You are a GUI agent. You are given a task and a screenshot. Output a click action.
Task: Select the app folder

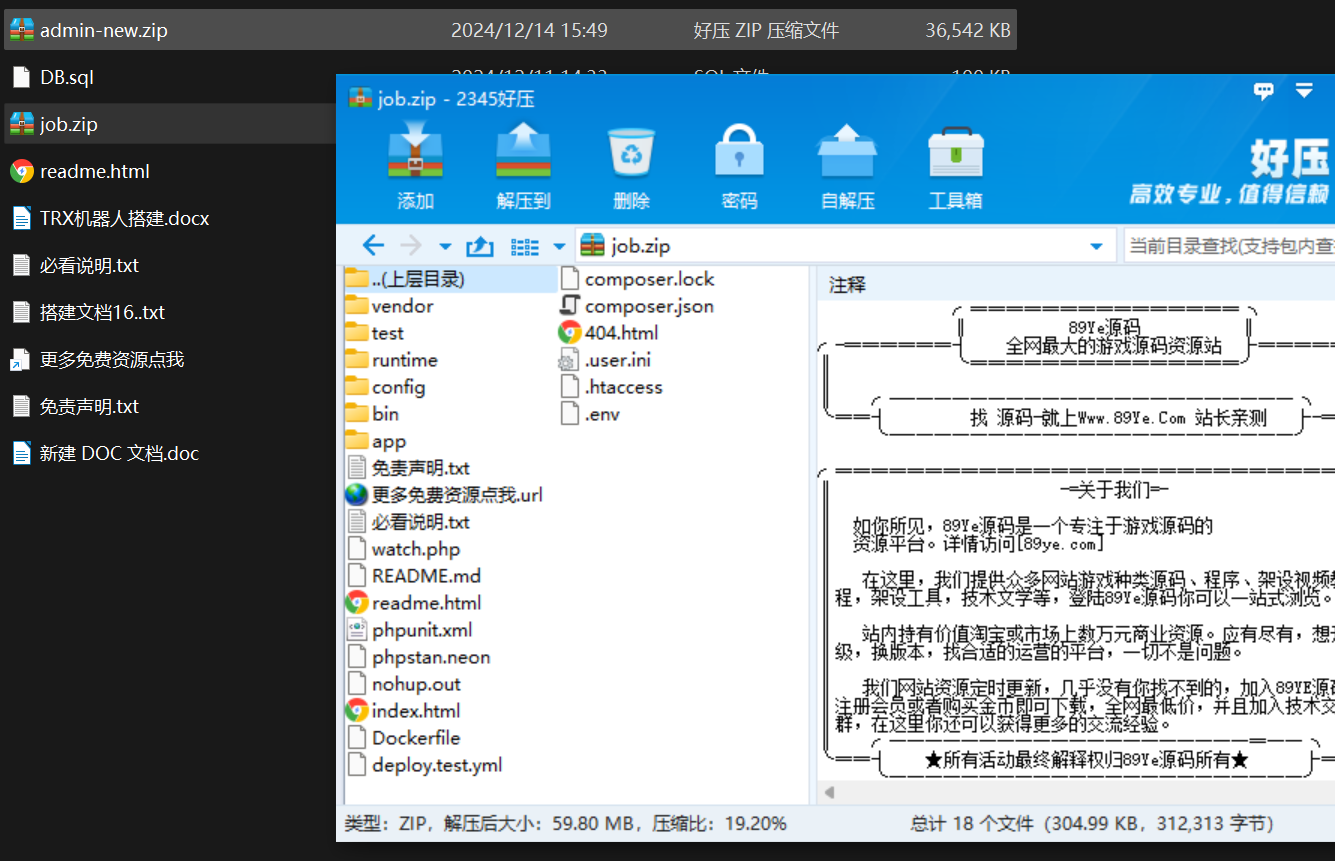(x=376, y=441)
